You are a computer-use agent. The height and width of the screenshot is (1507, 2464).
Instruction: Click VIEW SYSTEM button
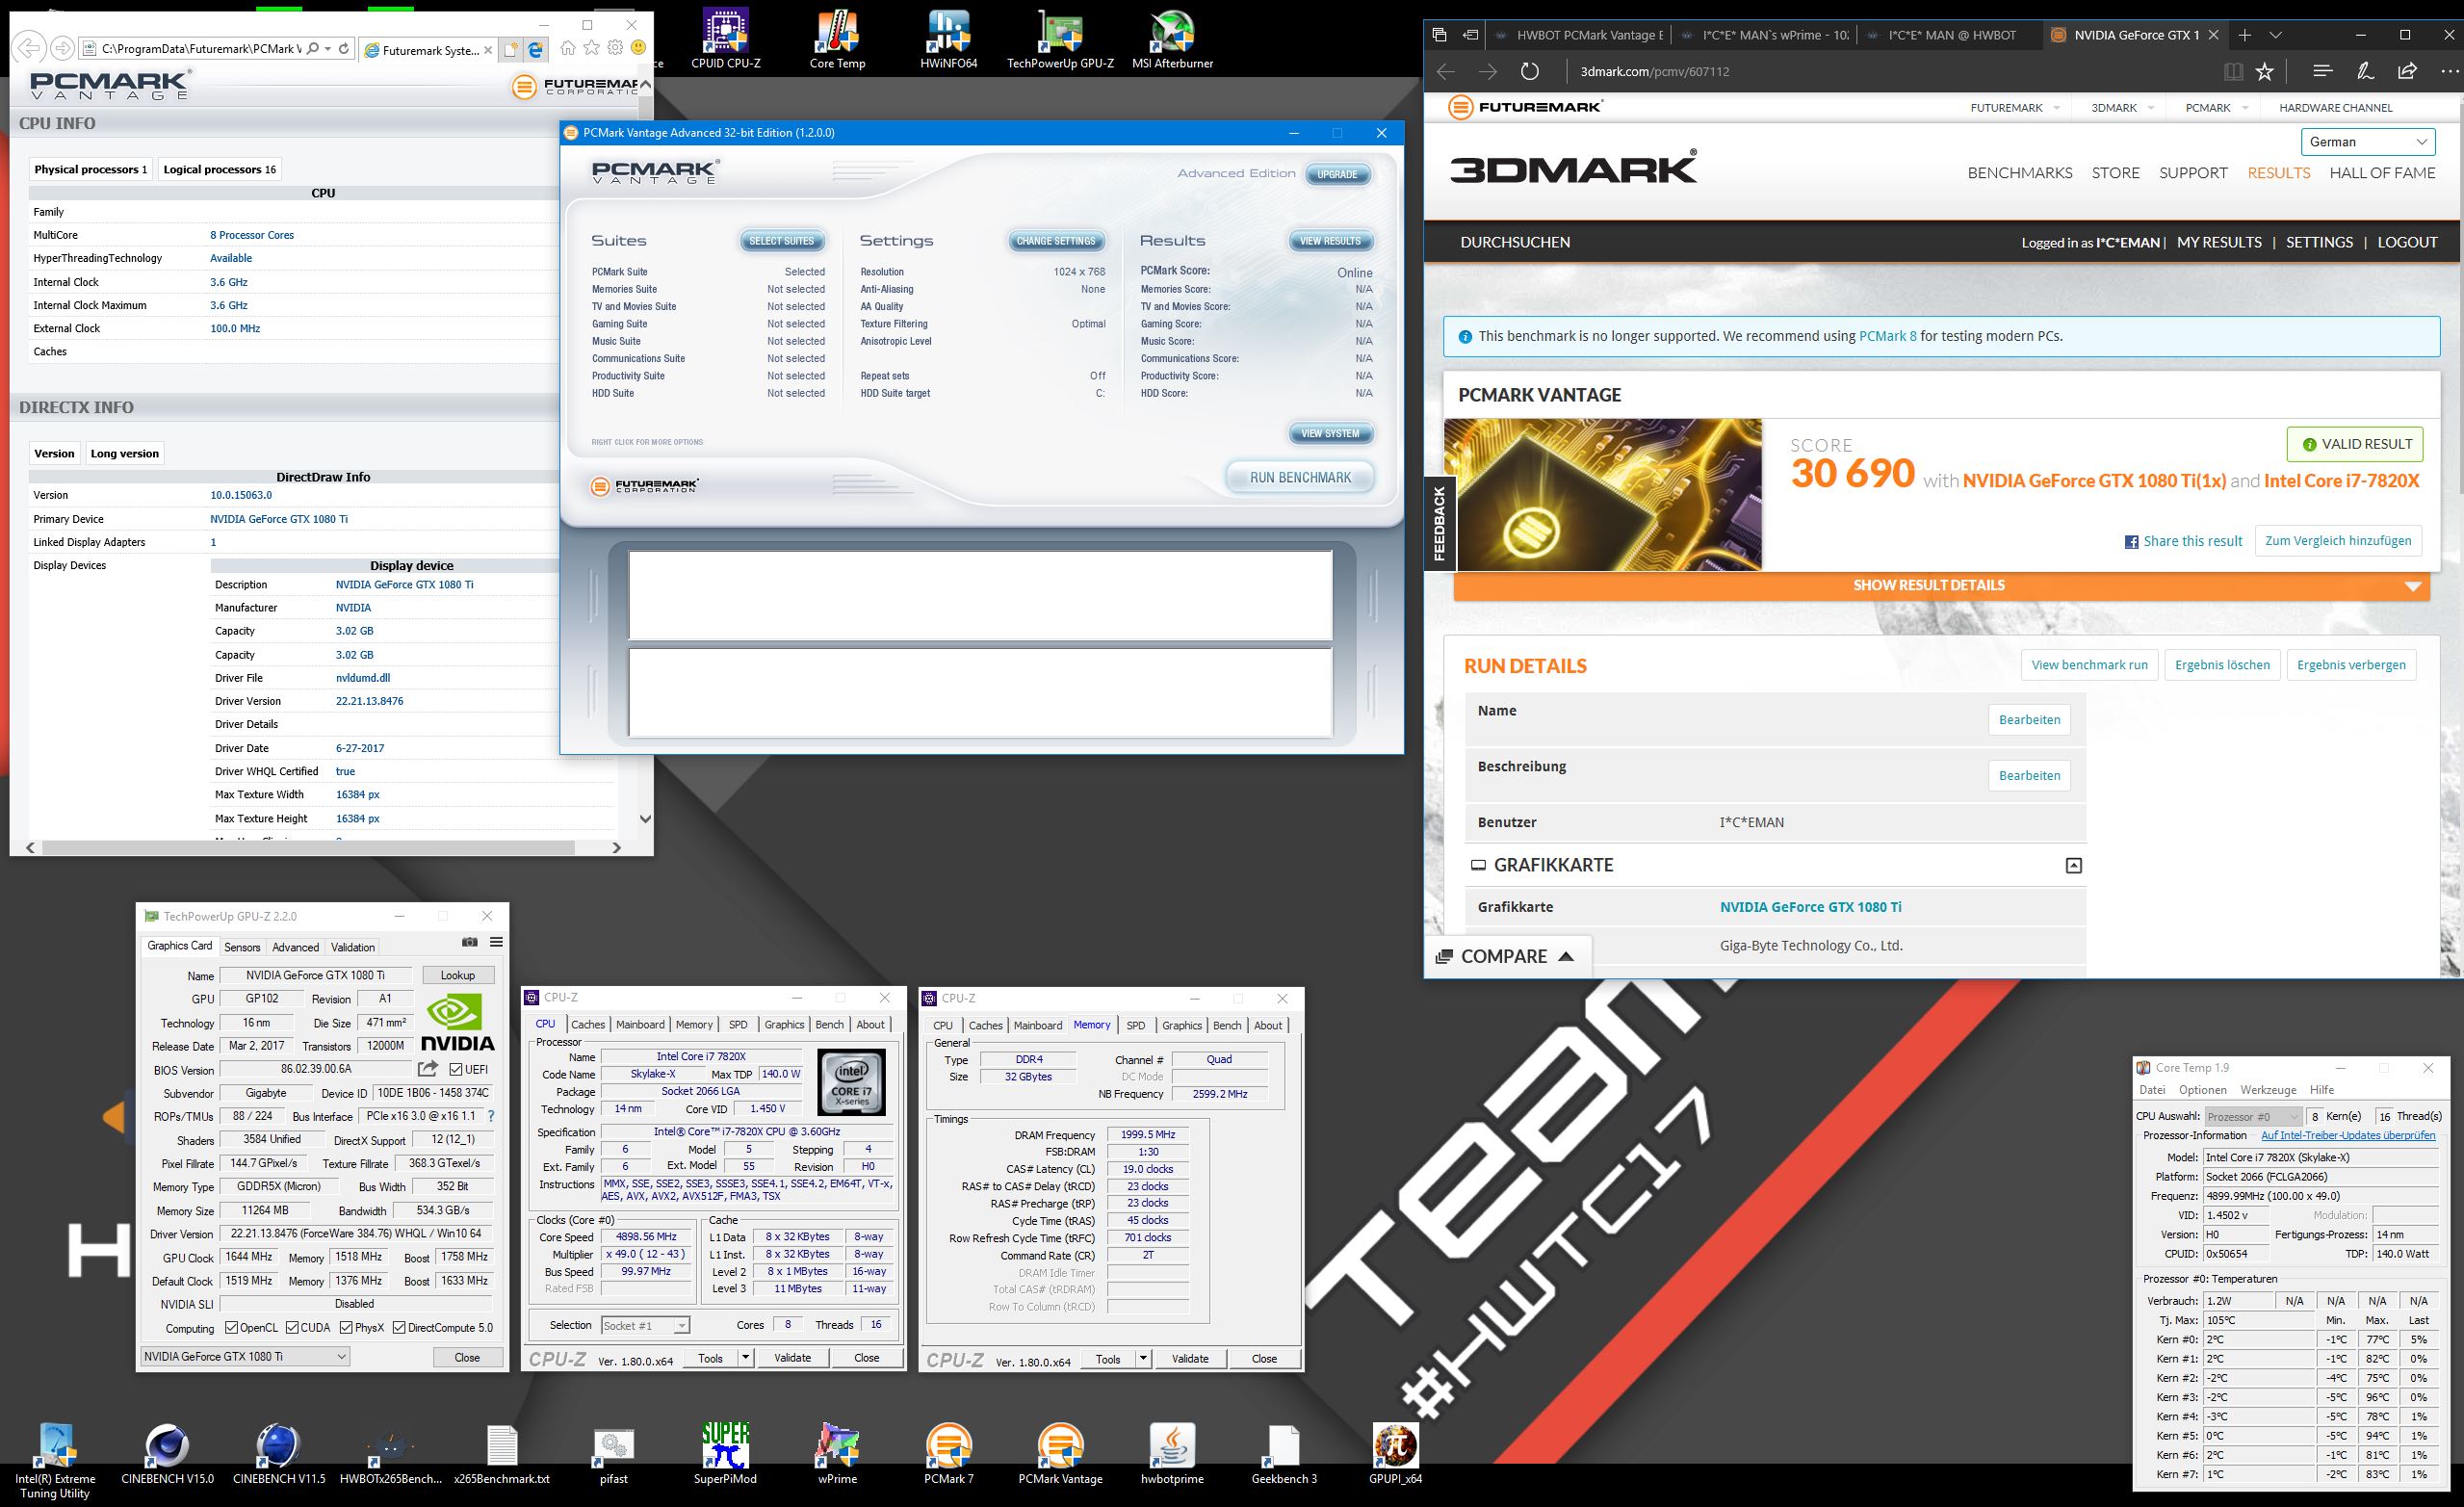1330,433
